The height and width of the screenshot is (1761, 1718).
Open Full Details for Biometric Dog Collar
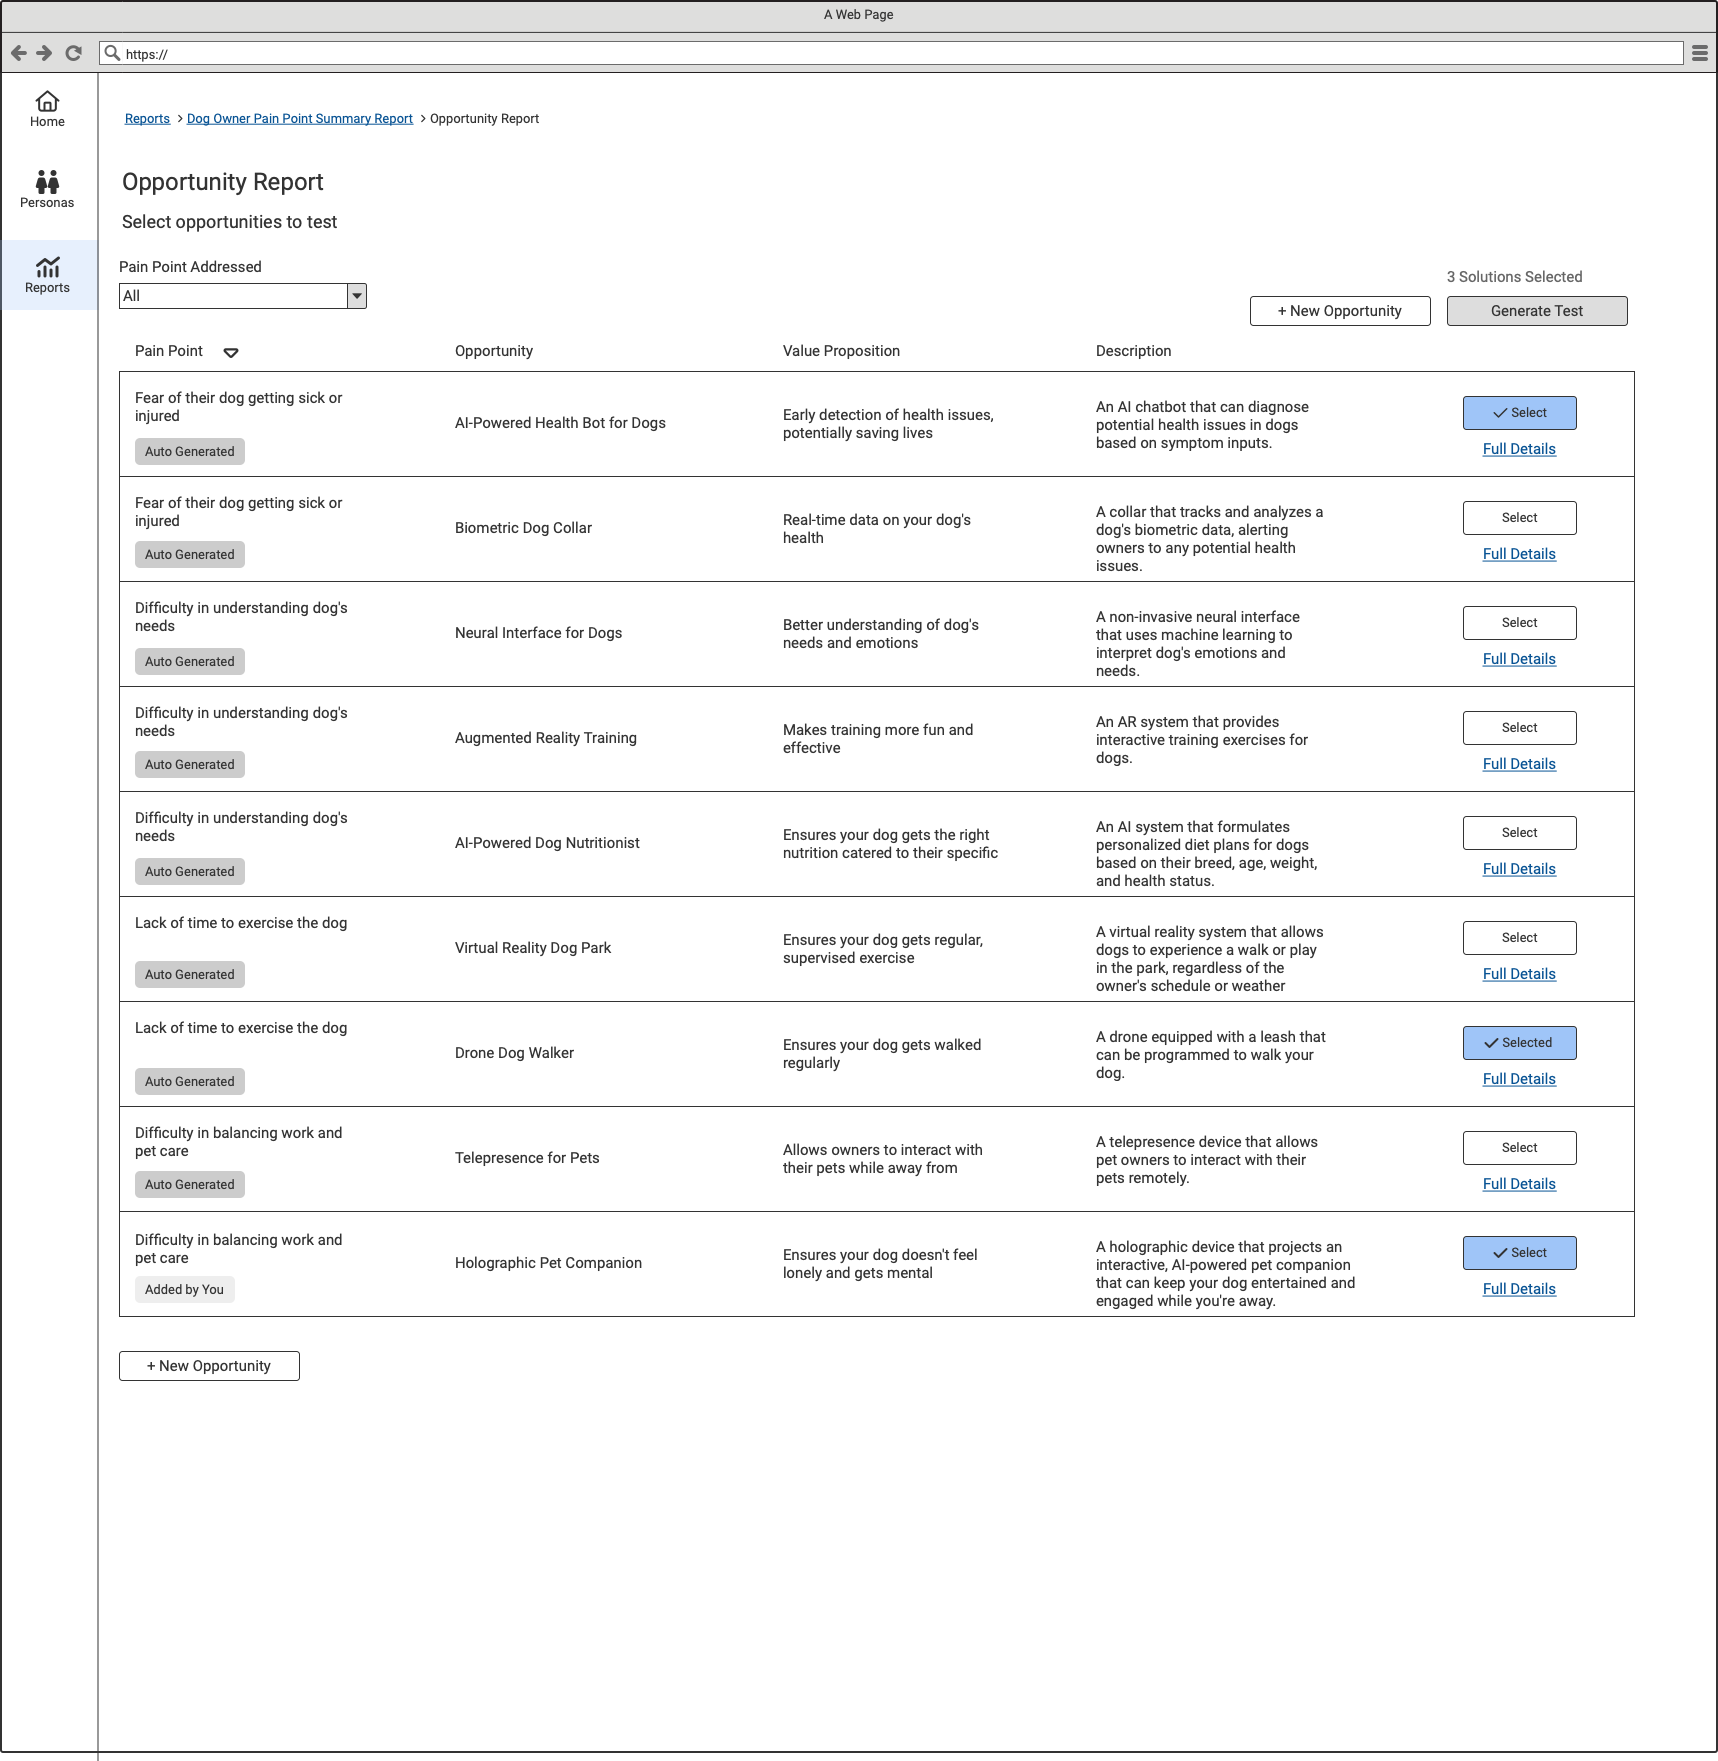tap(1519, 554)
